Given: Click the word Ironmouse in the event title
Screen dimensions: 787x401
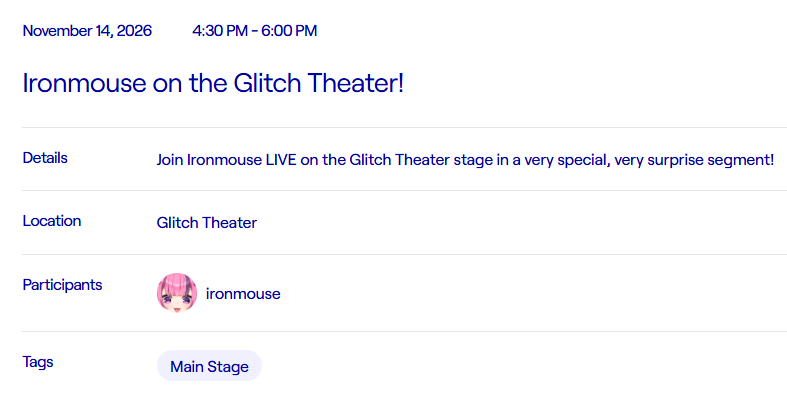Looking at the screenshot, I should tap(84, 83).
